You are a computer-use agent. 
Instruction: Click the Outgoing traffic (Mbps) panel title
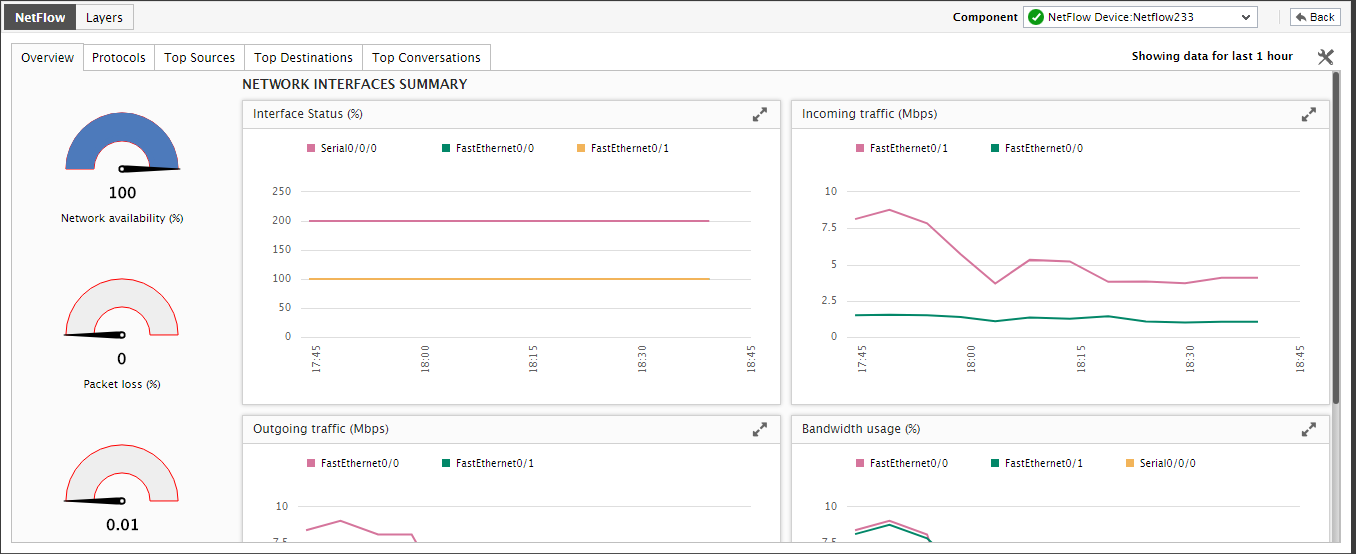coord(321,429)
